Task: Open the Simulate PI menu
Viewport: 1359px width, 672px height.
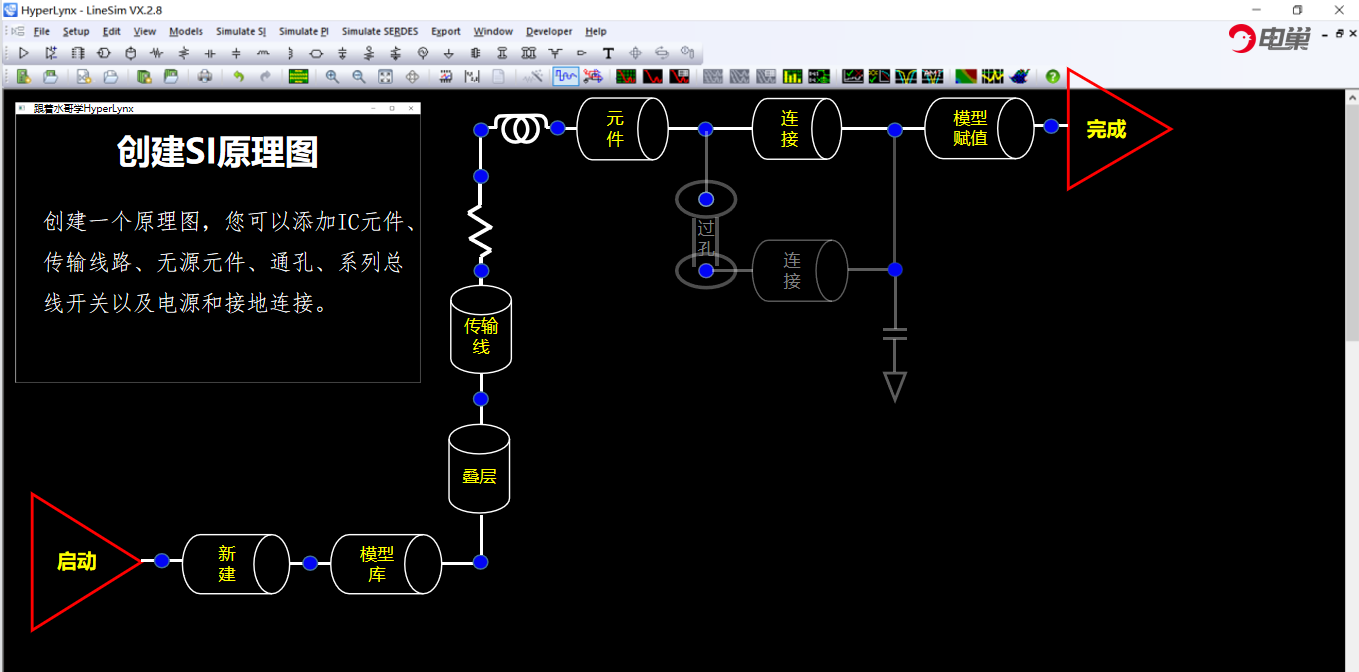Action: pos(304,32)
